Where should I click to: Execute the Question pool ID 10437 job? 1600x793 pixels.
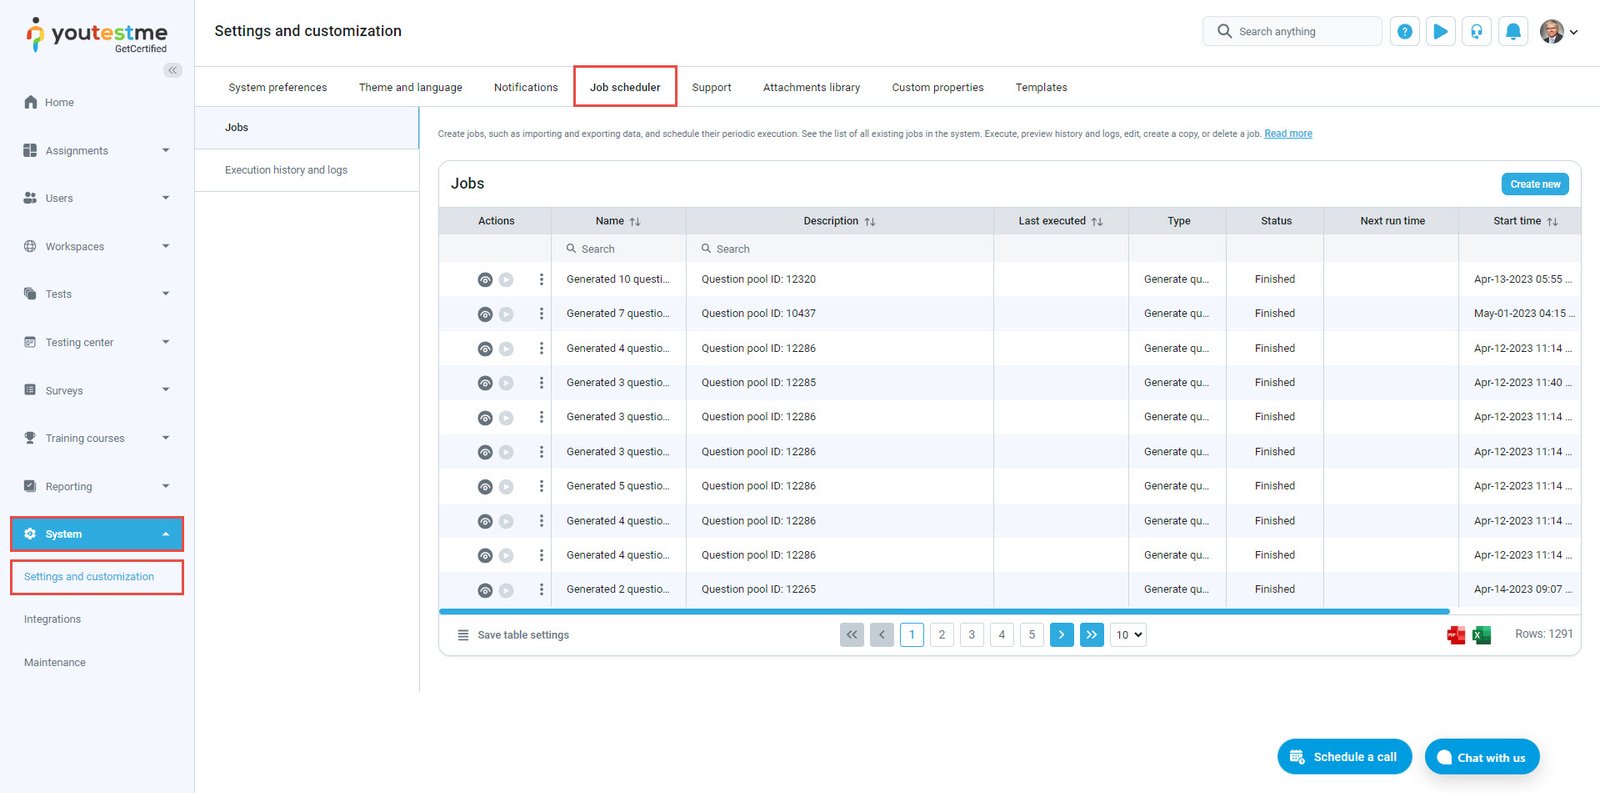(x=506, y=314)
